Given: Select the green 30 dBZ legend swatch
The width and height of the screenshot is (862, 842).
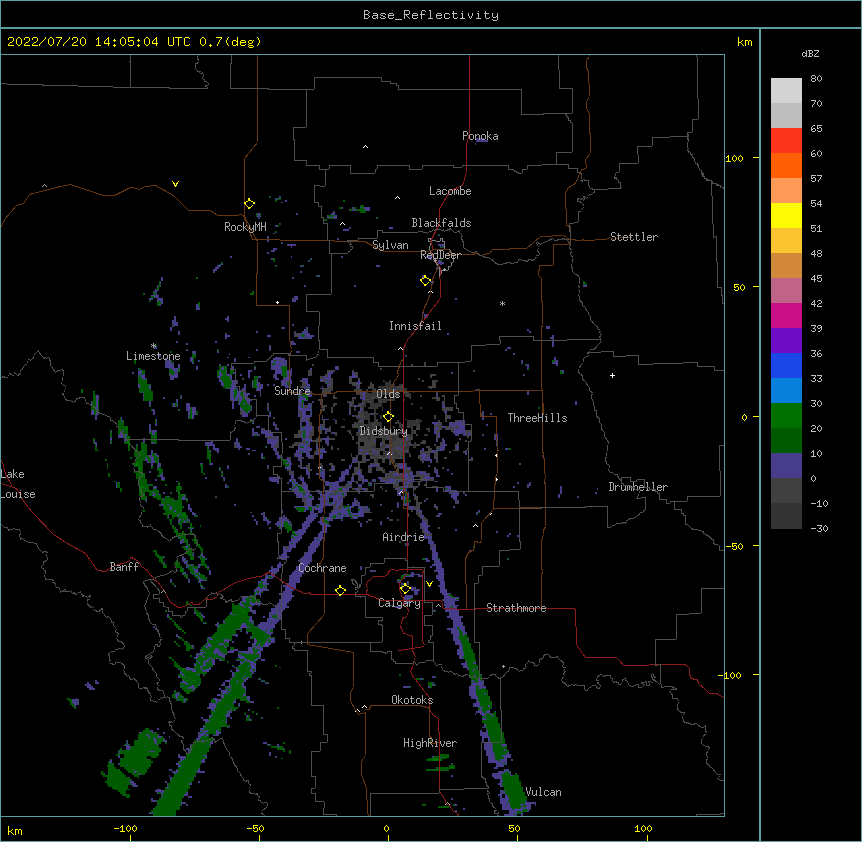Looking at the screenshot, I should [786, 416].
